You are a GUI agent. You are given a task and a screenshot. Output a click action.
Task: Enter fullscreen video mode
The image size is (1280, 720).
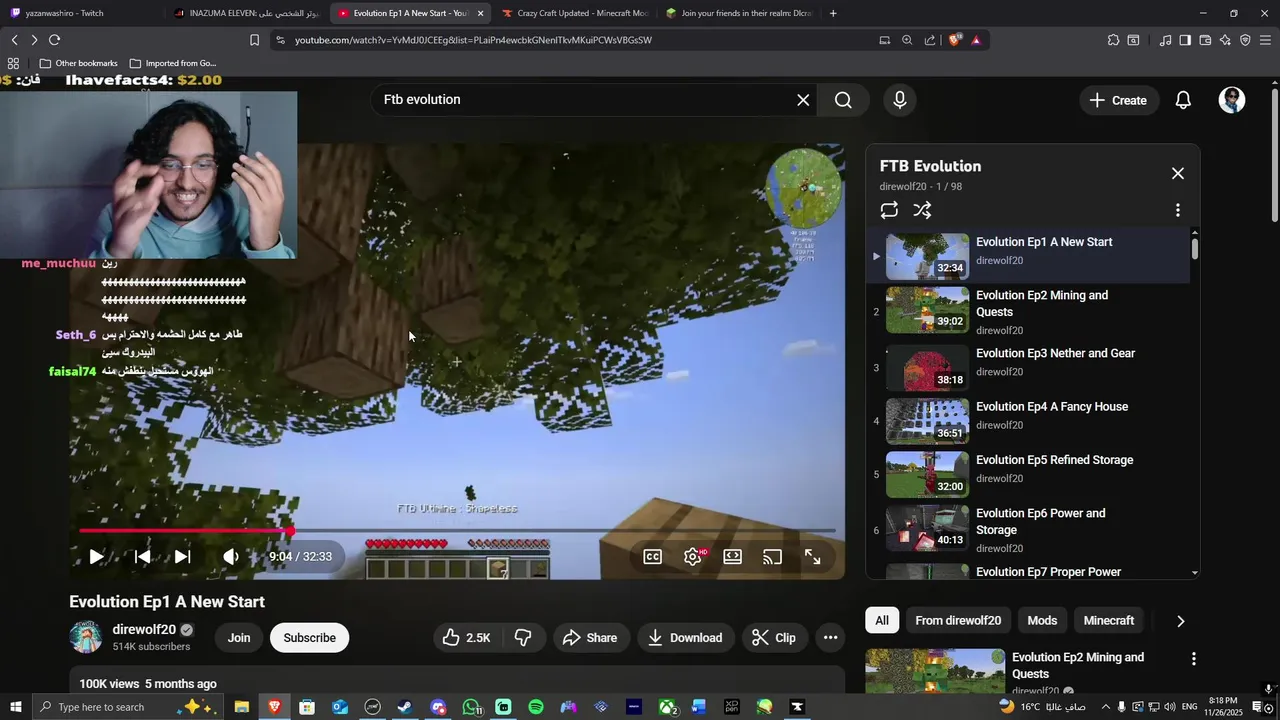coord(813,557)
